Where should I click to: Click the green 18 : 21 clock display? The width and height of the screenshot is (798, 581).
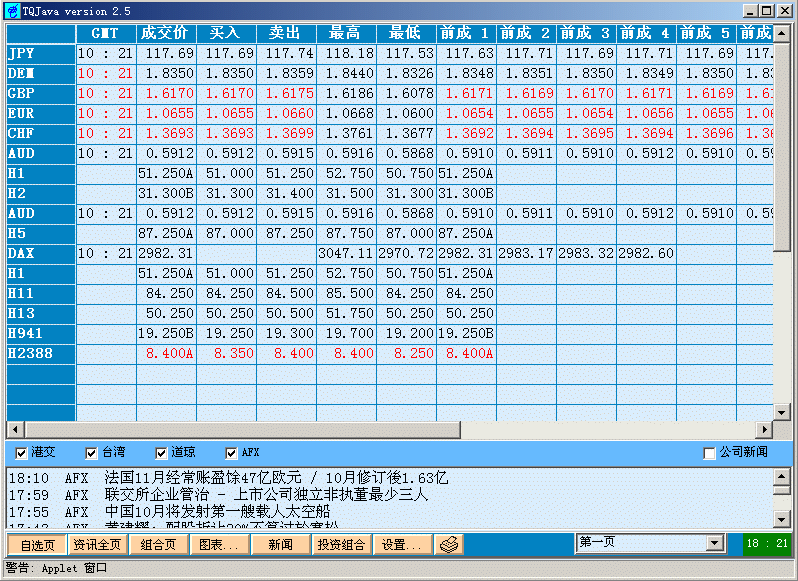766,543
